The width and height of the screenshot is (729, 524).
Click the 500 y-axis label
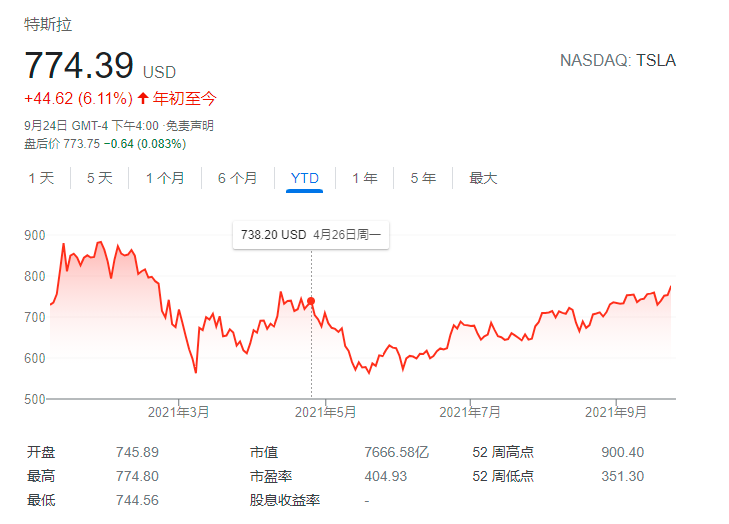[35, 399]
